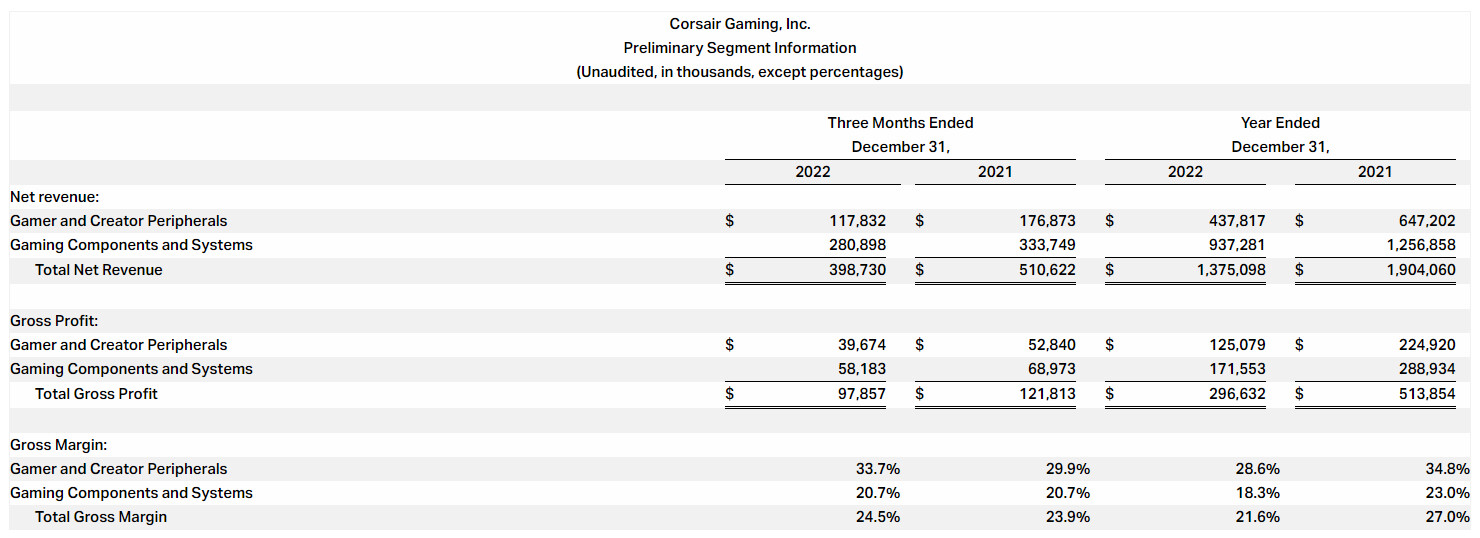Image resolution: width=1480 pixels, height=538 pixels.
Task: Select the value 437,817
Action: [x=1235, y=221]
